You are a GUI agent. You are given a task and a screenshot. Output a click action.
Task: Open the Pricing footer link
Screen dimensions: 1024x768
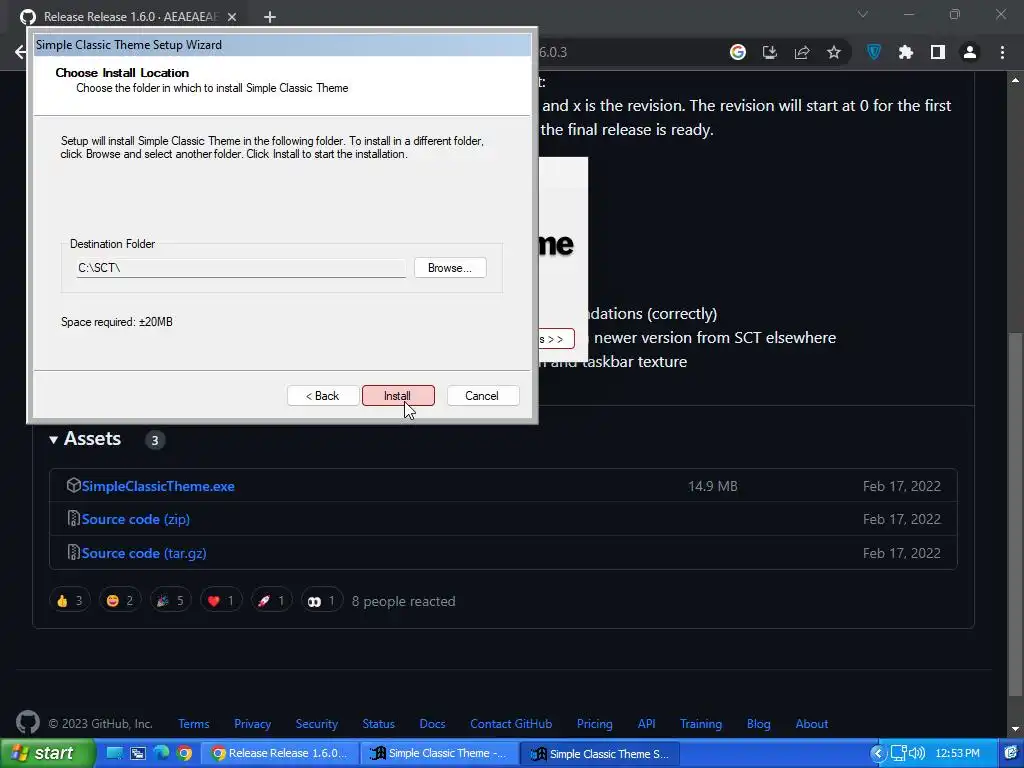point(594,724)
